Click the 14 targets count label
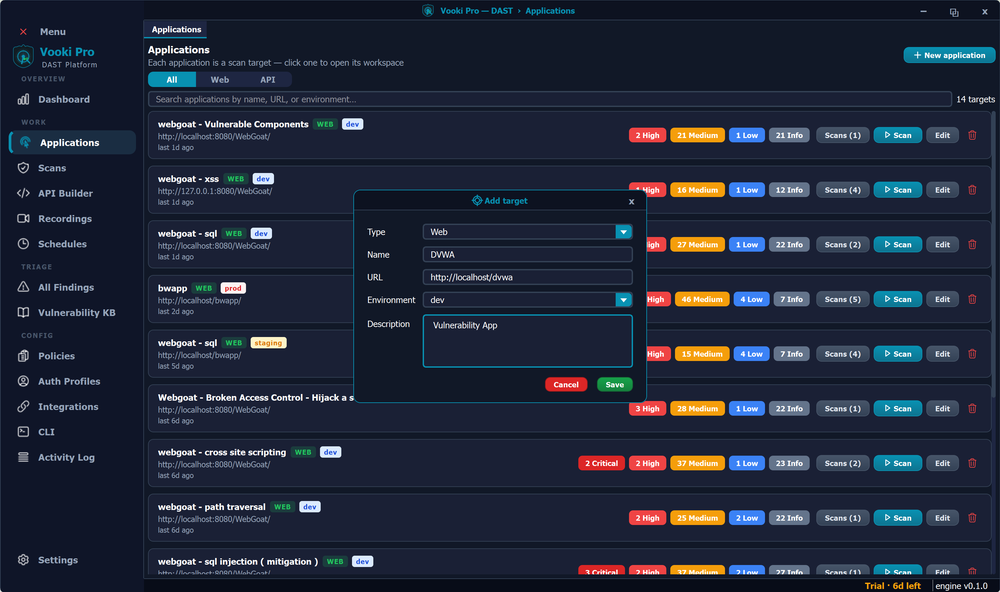 coord(975,100)
